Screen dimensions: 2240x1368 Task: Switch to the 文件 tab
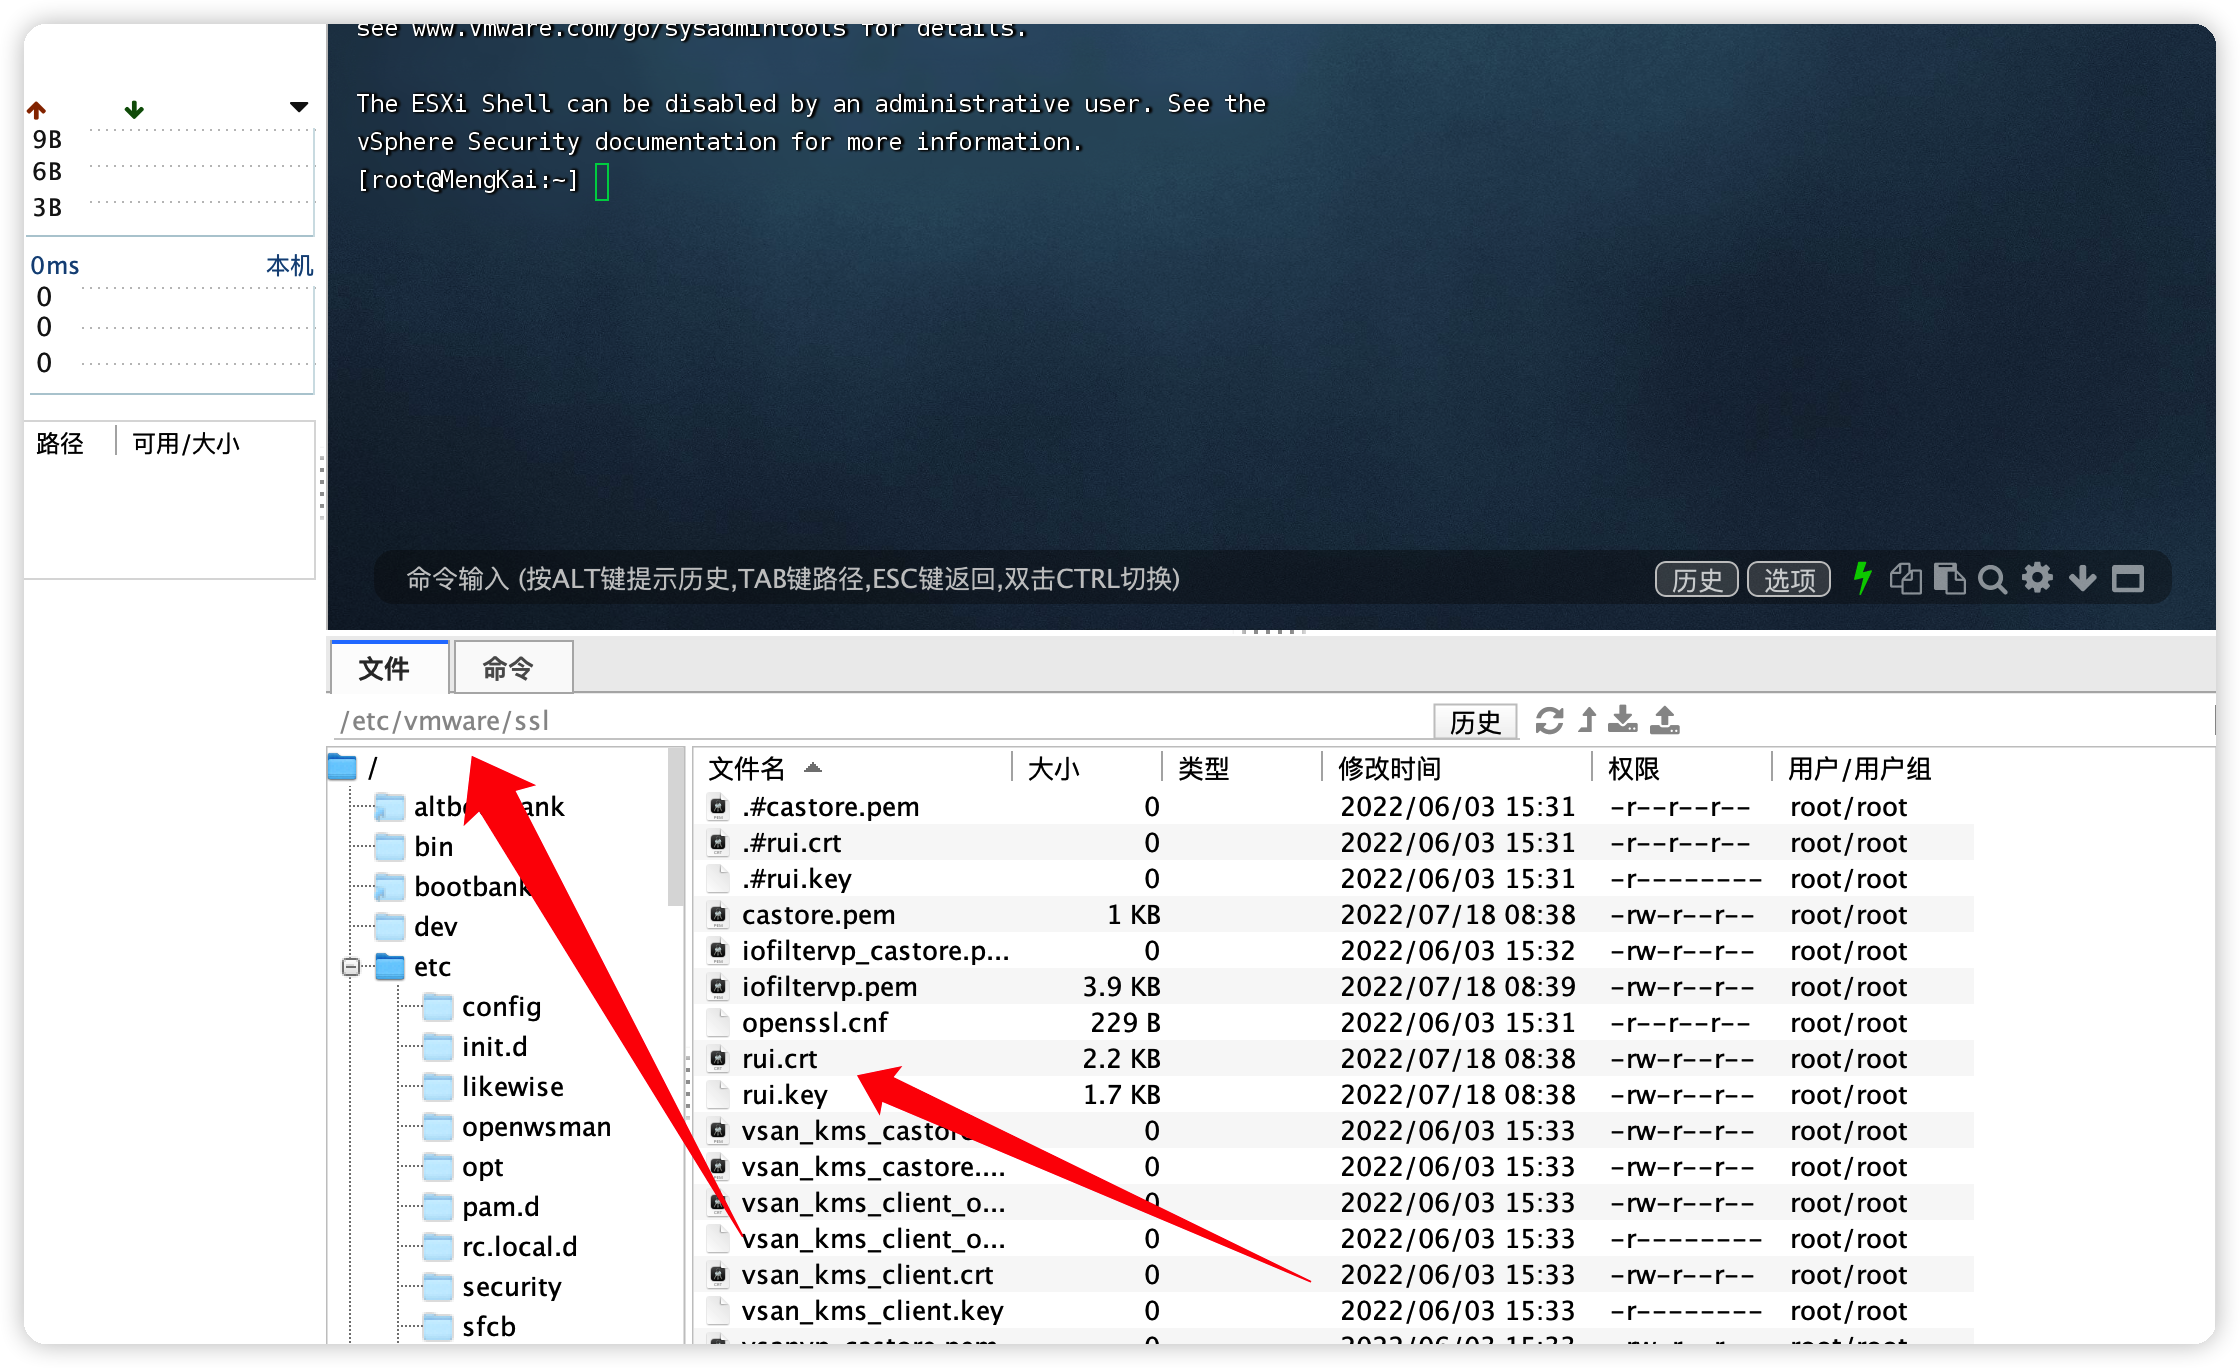pos(389,667)
